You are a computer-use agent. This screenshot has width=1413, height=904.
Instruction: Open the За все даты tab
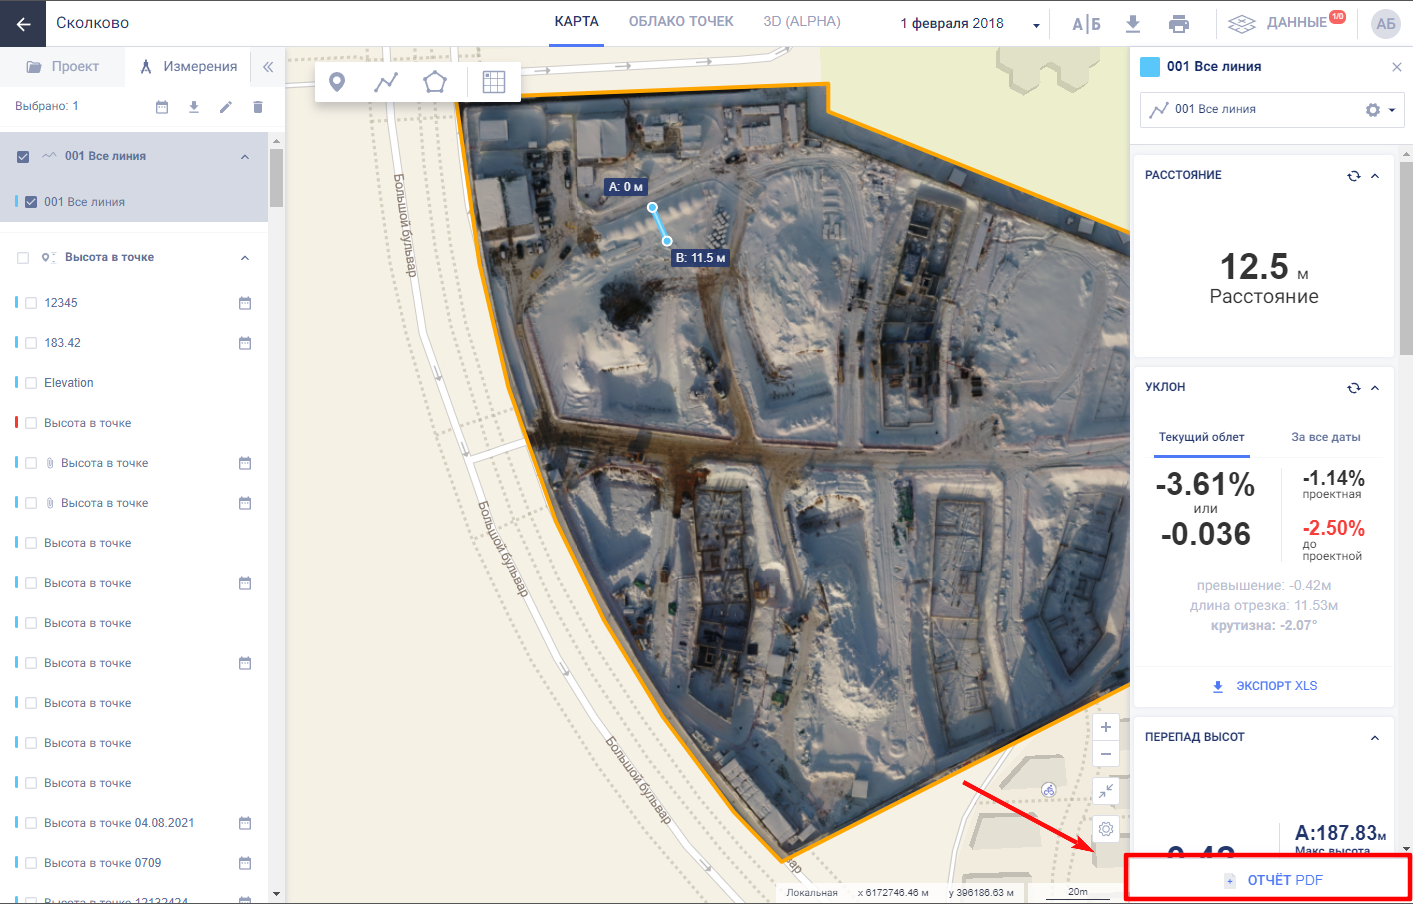pyautogui.click(x=1325, y=437)
